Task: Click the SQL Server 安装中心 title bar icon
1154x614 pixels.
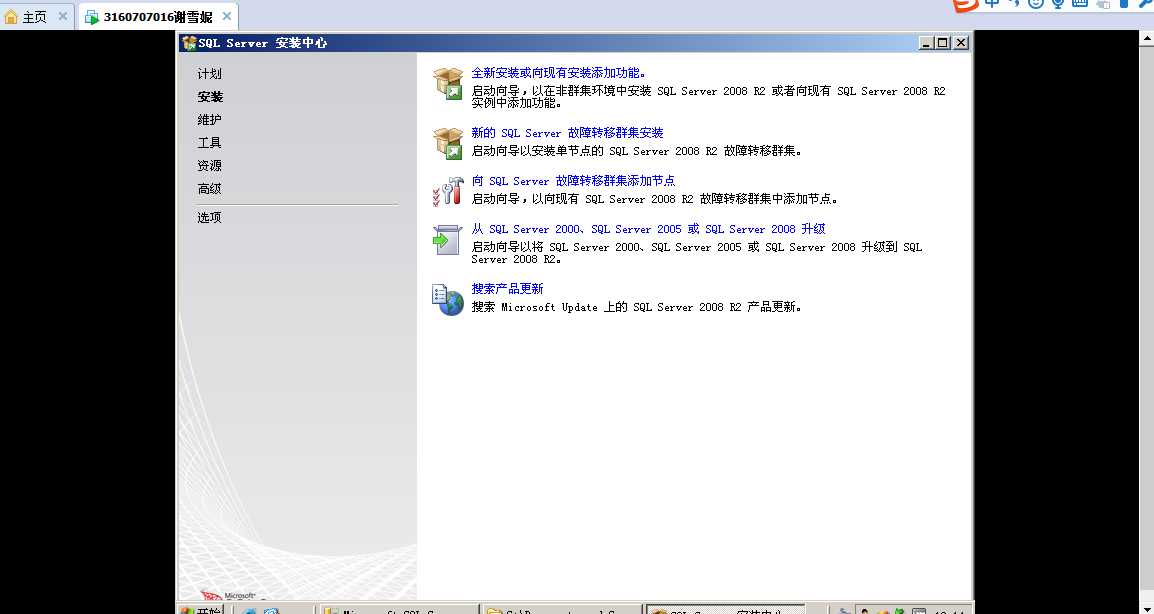Action: pos(189,43)
